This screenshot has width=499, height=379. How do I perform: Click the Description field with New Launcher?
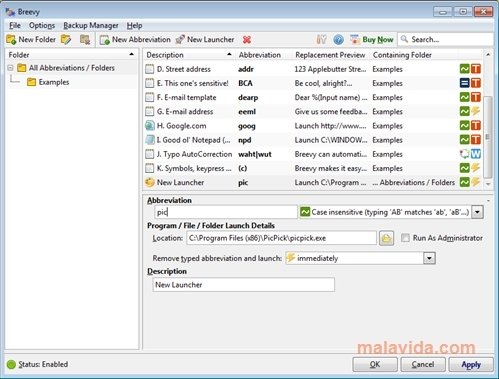click(x=244, y=285)
